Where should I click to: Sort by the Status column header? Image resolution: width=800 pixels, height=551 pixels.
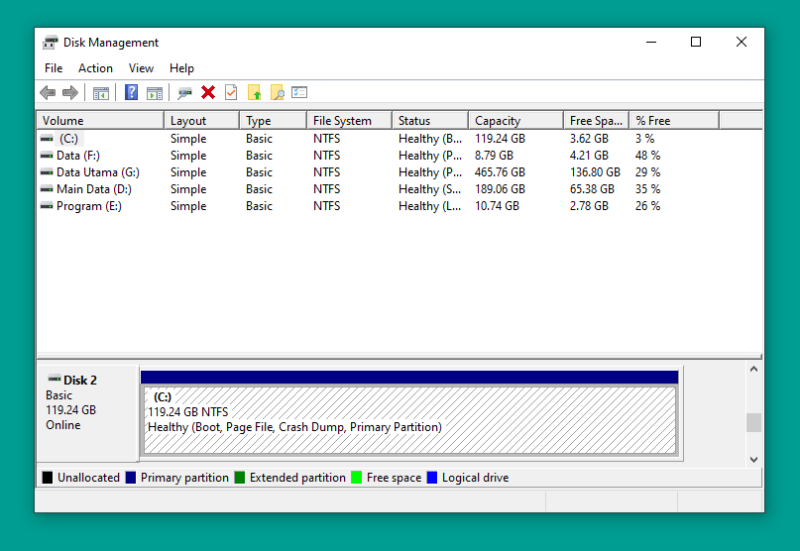[430, 121]
